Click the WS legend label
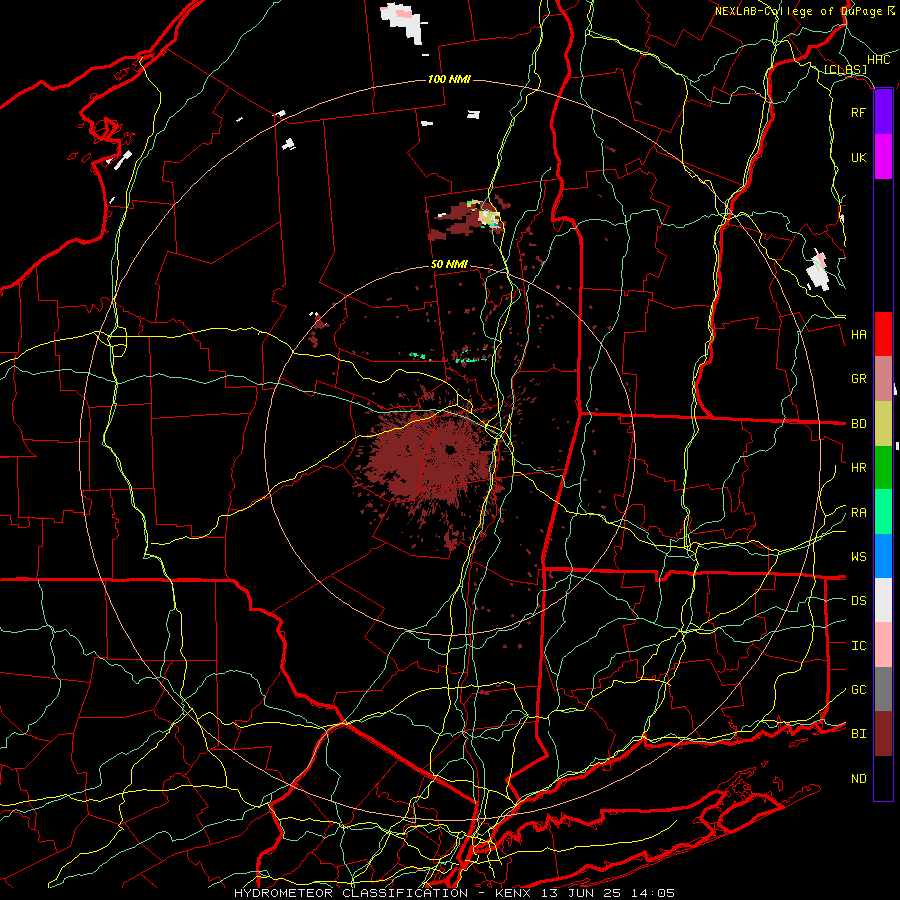Image resolution: width=900 pixels, height=900 pixels. pyautogui.click(x=858, y=557)
